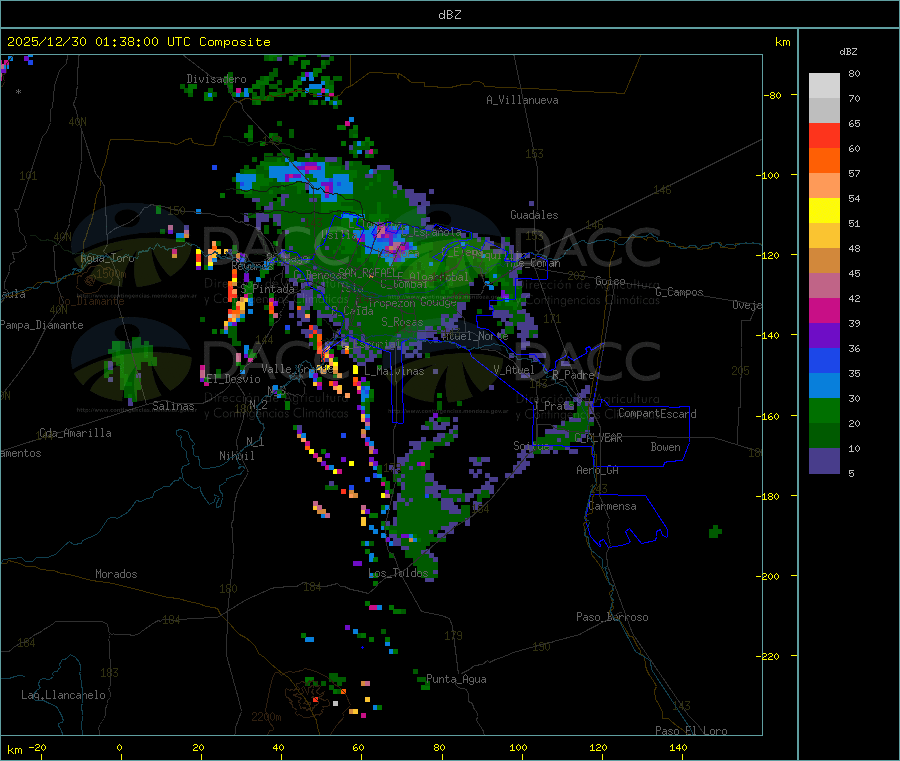Click the Cda_Amarilla place label
The width and height of the screenshot is (900, 761).
tap(75, 433)
